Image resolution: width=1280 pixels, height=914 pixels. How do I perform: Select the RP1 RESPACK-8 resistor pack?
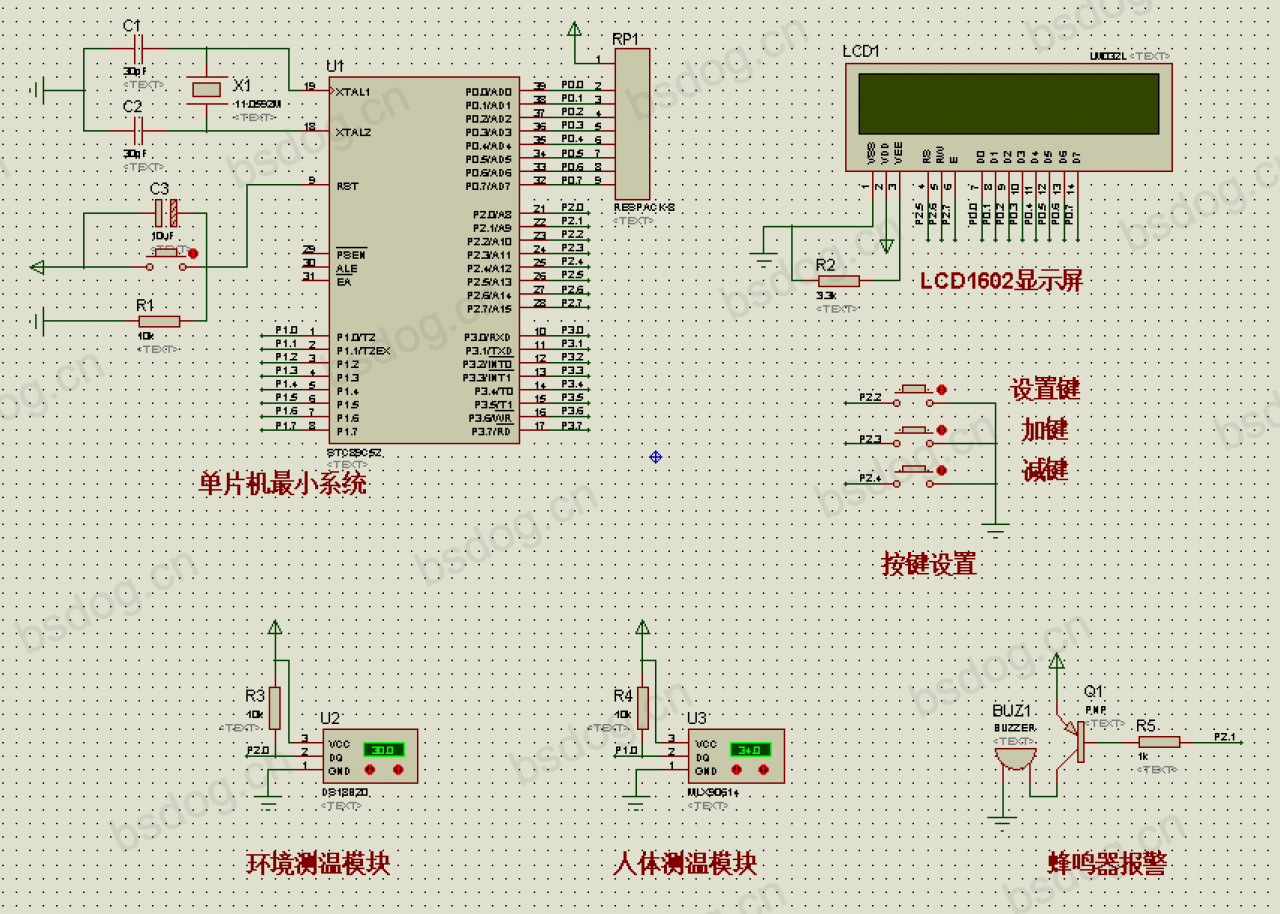tap(631, 124)
